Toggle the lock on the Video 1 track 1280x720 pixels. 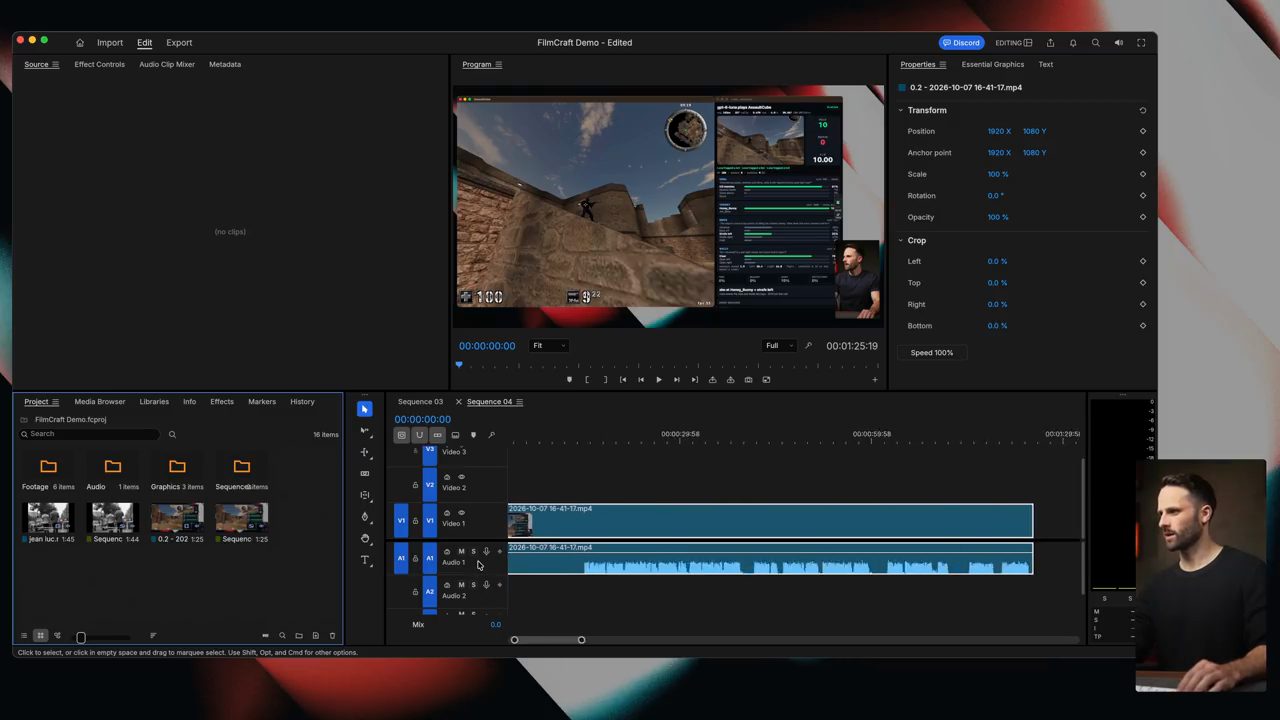pyautogui.click(x=415, y=521)
